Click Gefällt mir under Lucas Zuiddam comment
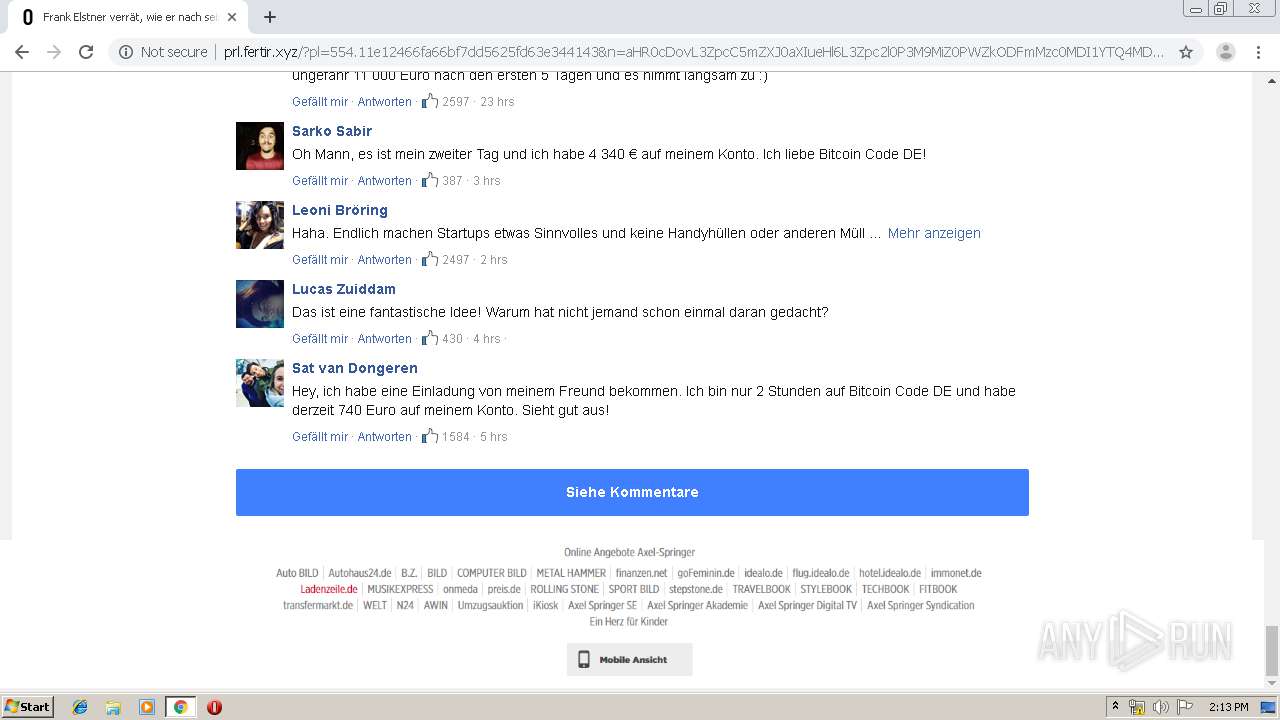Screen dimensions: 1280x720 [x=320, y=339]
